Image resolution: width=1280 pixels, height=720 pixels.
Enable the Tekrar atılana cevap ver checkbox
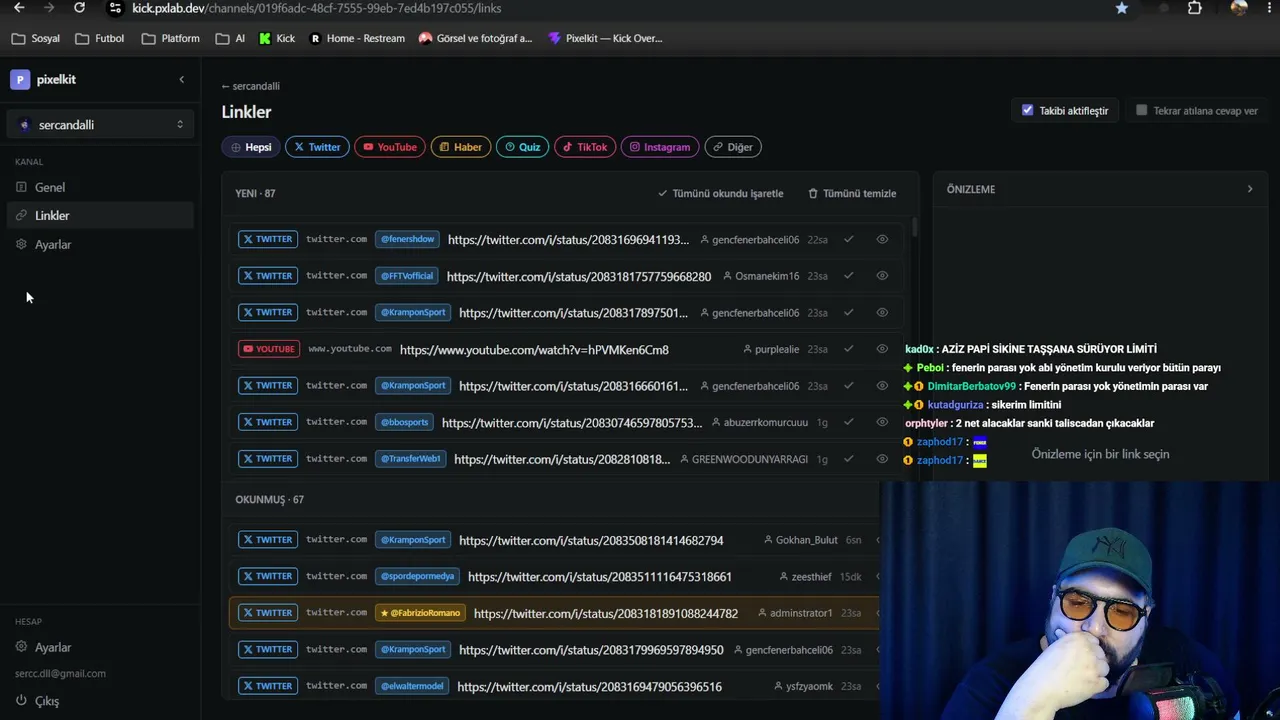click(1141, 110)
